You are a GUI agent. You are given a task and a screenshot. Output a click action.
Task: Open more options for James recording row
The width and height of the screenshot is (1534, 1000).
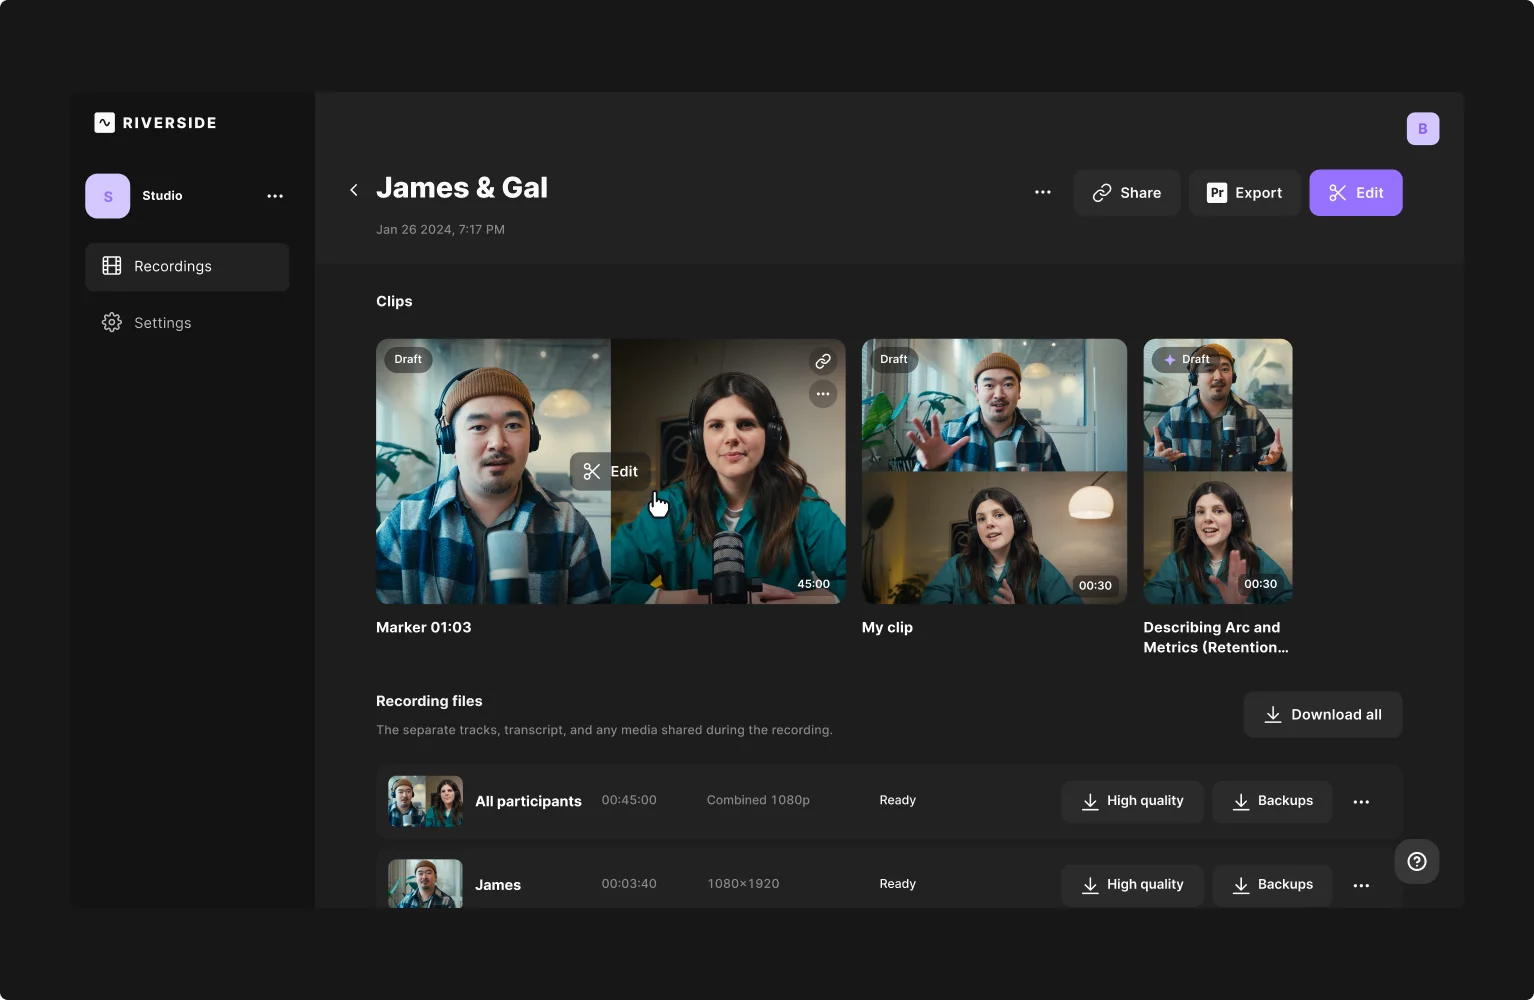point(1360,885)
